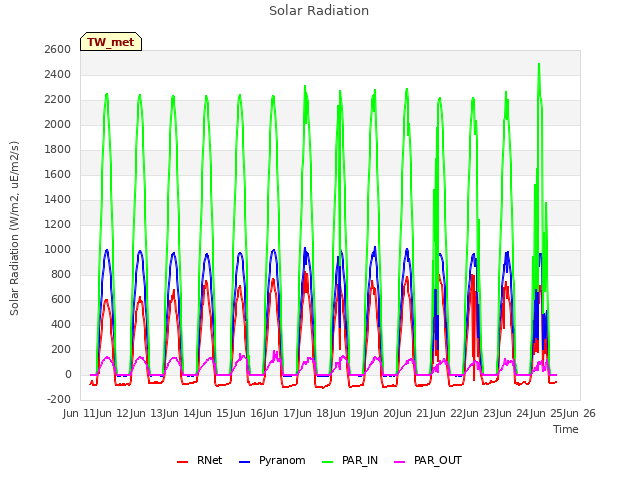
Task: Click the TW_met annotation label
Action: click(111, 42)
